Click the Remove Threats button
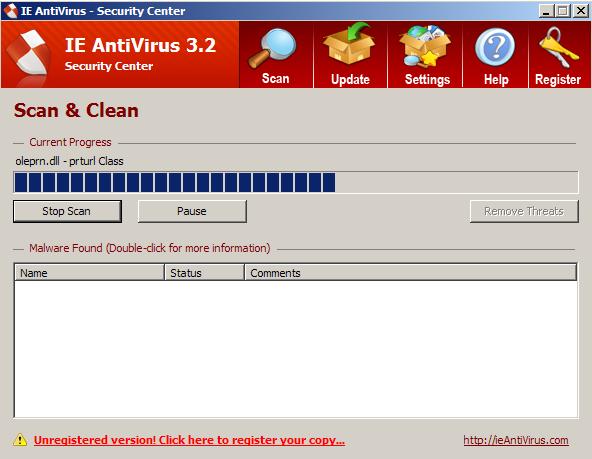592x459 pixels. tap(524, 211)
